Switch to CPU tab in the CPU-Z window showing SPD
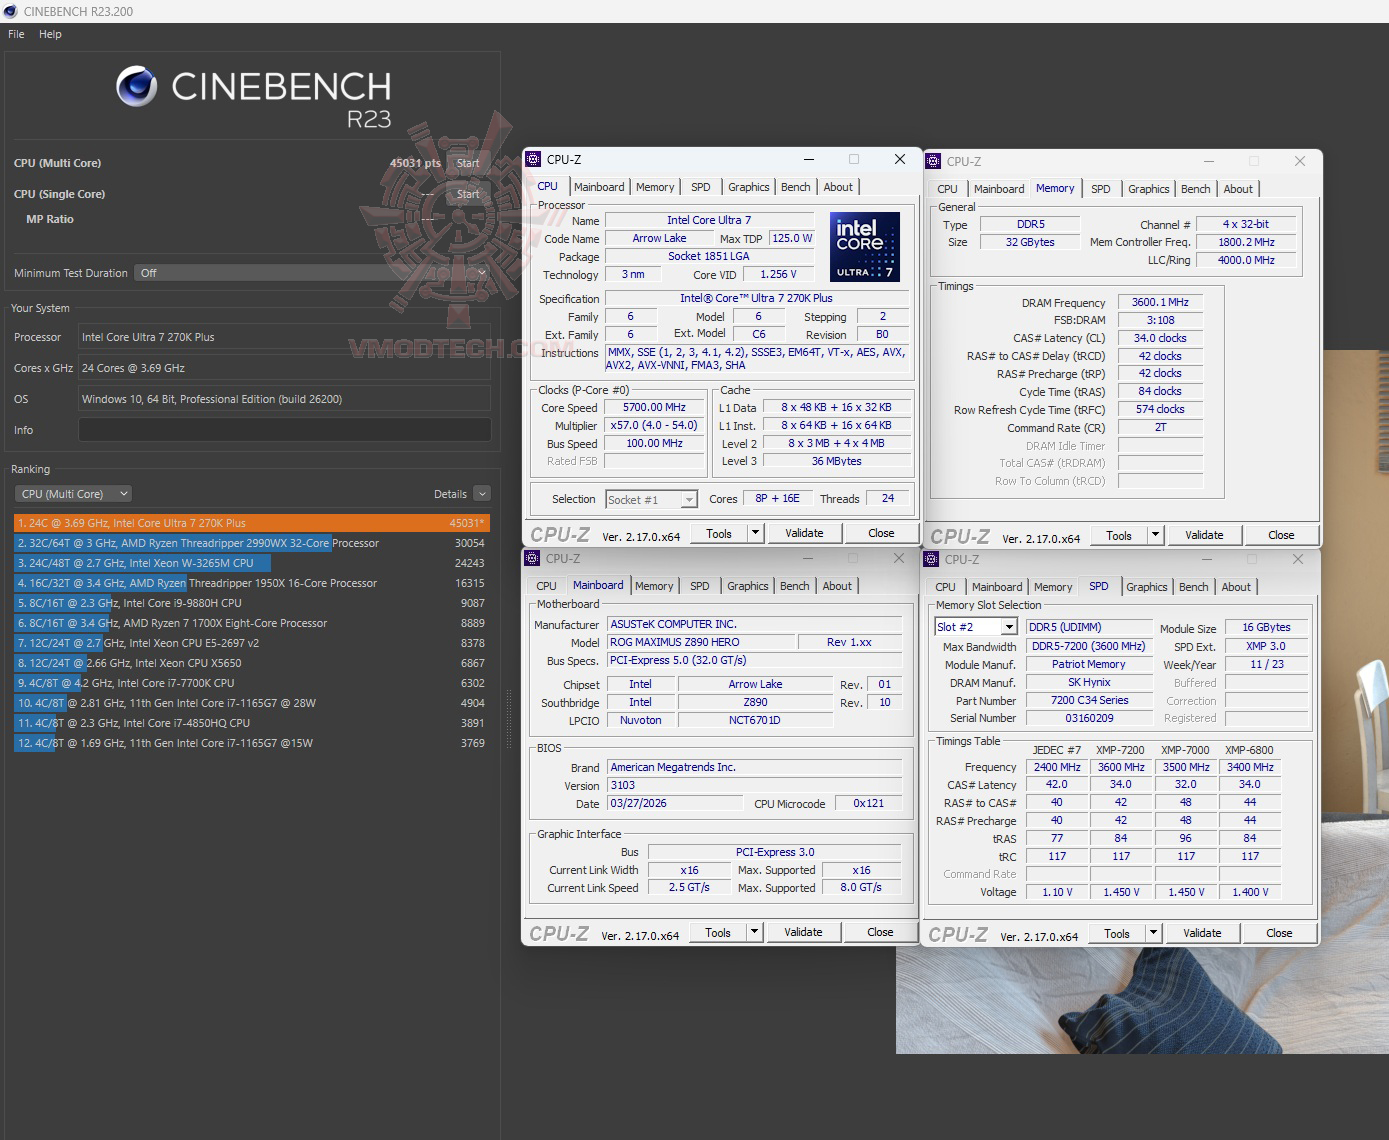 coord(946,587)
